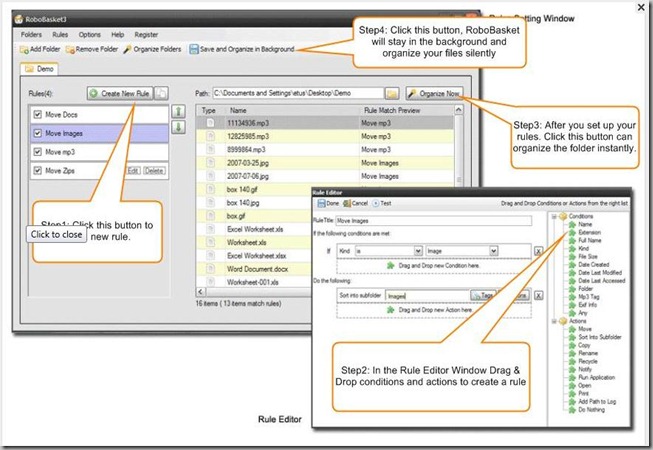Click the Rule Match Preview column header
653x450 pixels.
point(407,110)
